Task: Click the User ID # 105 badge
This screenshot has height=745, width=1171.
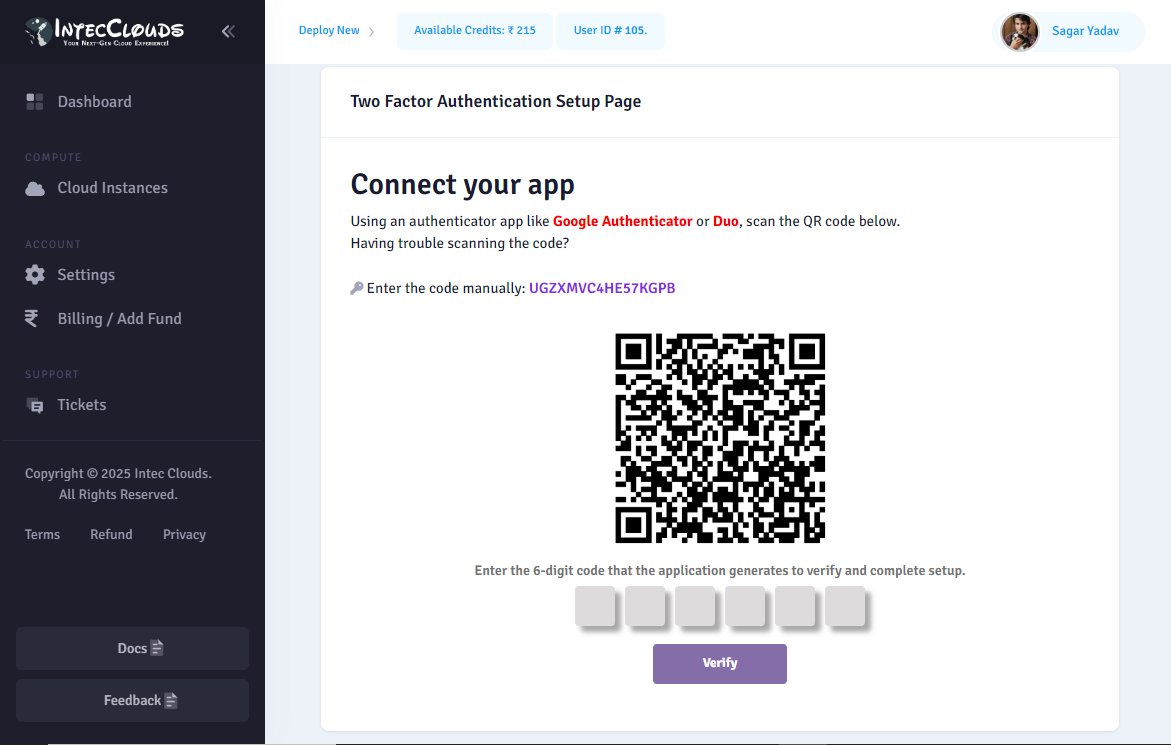Action: pos(610,31)
